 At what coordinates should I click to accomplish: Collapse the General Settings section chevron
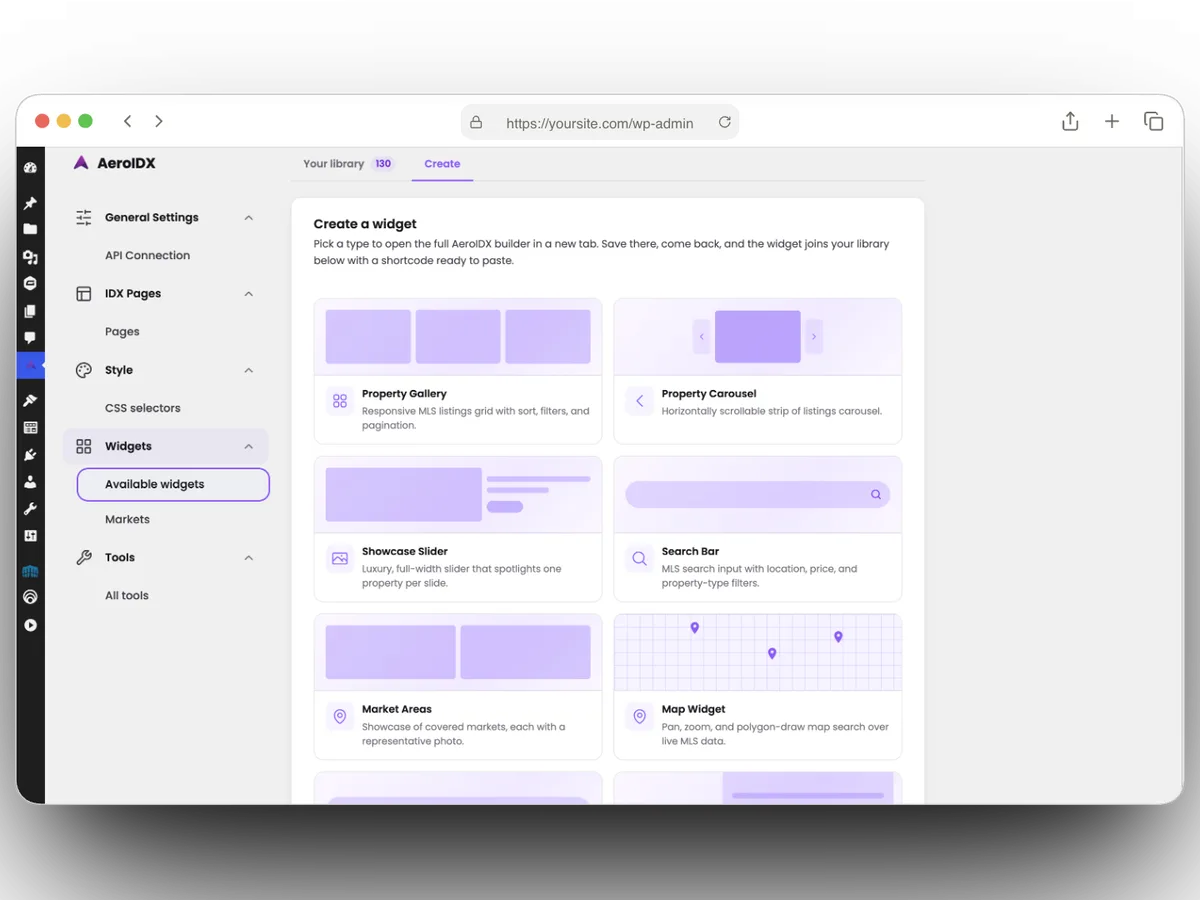click(x=249, y=217)
